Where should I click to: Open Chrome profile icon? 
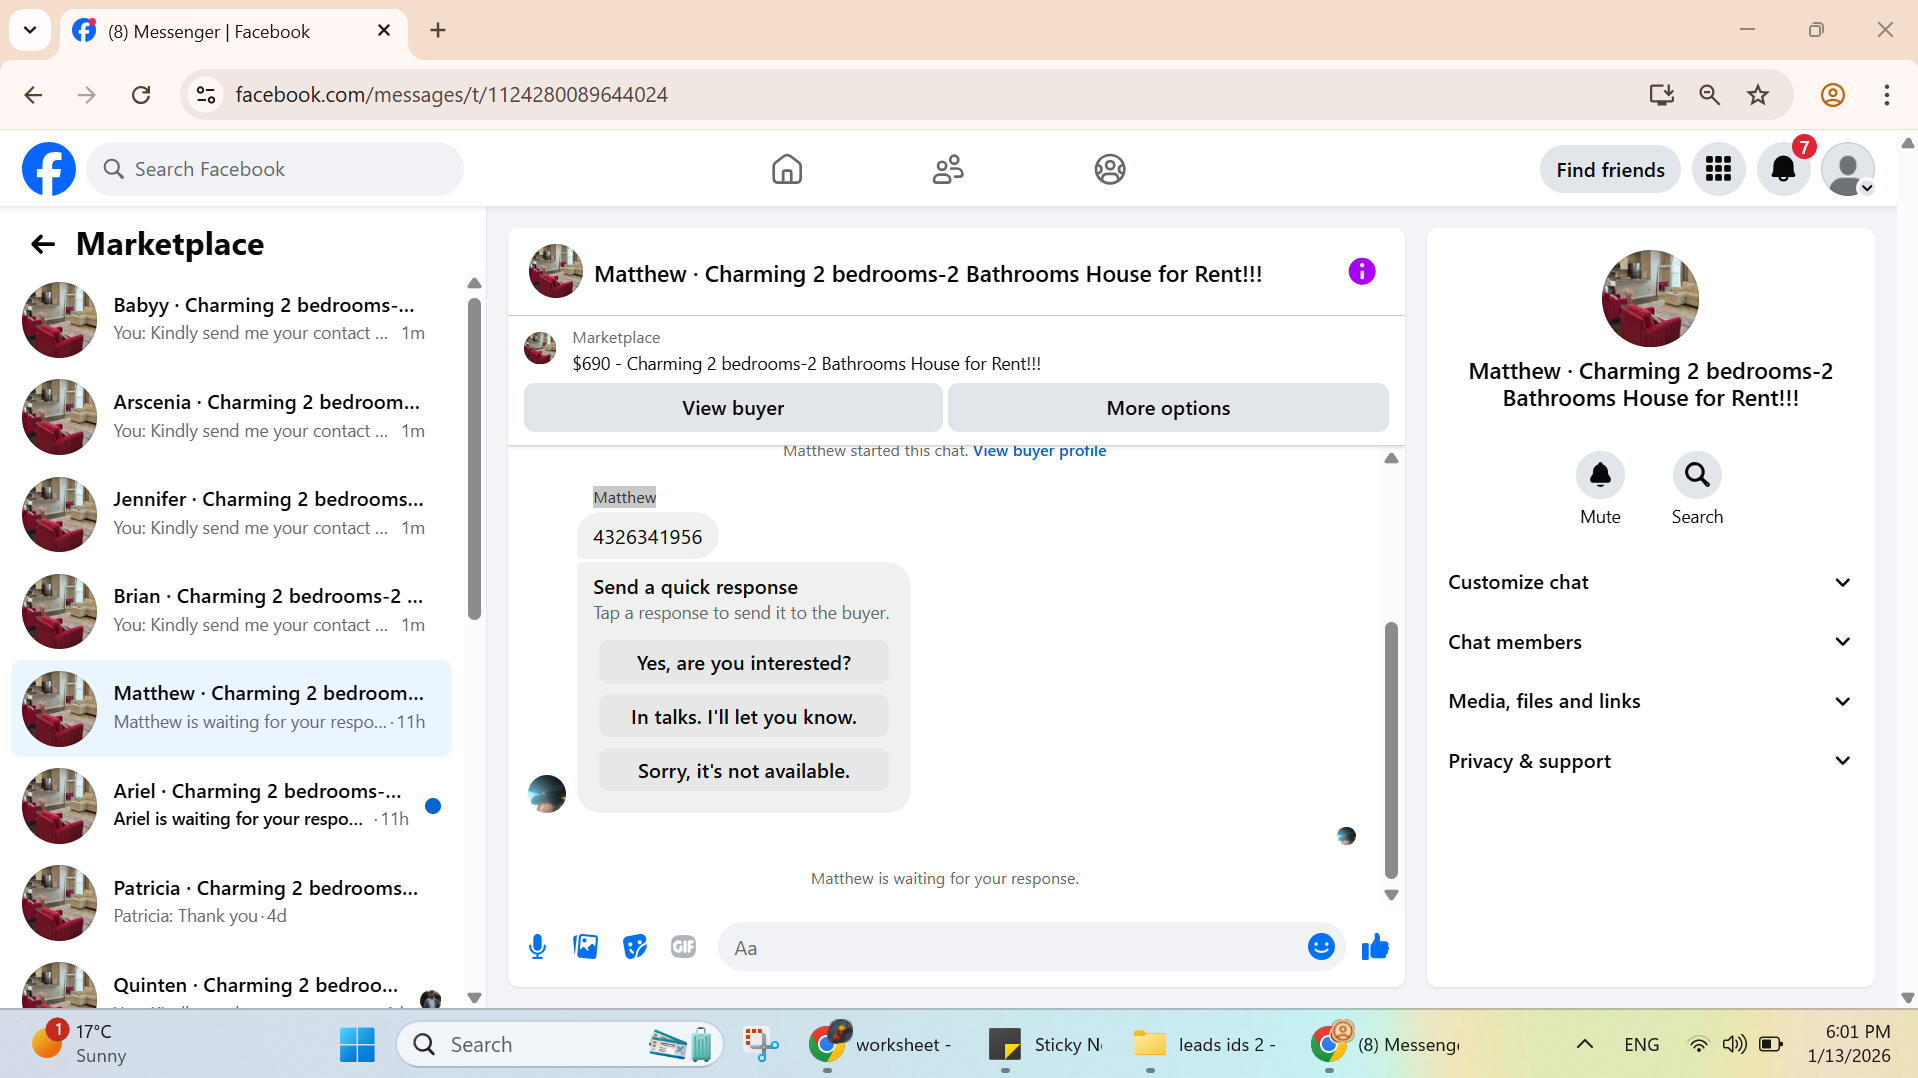coord(1832,95)
